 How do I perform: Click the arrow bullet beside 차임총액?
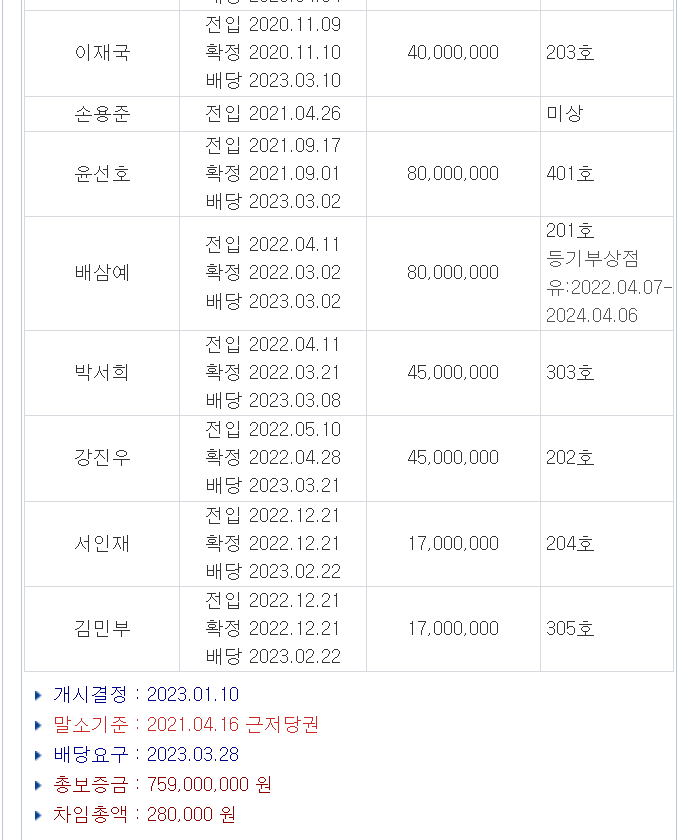[x=38, y=815]
